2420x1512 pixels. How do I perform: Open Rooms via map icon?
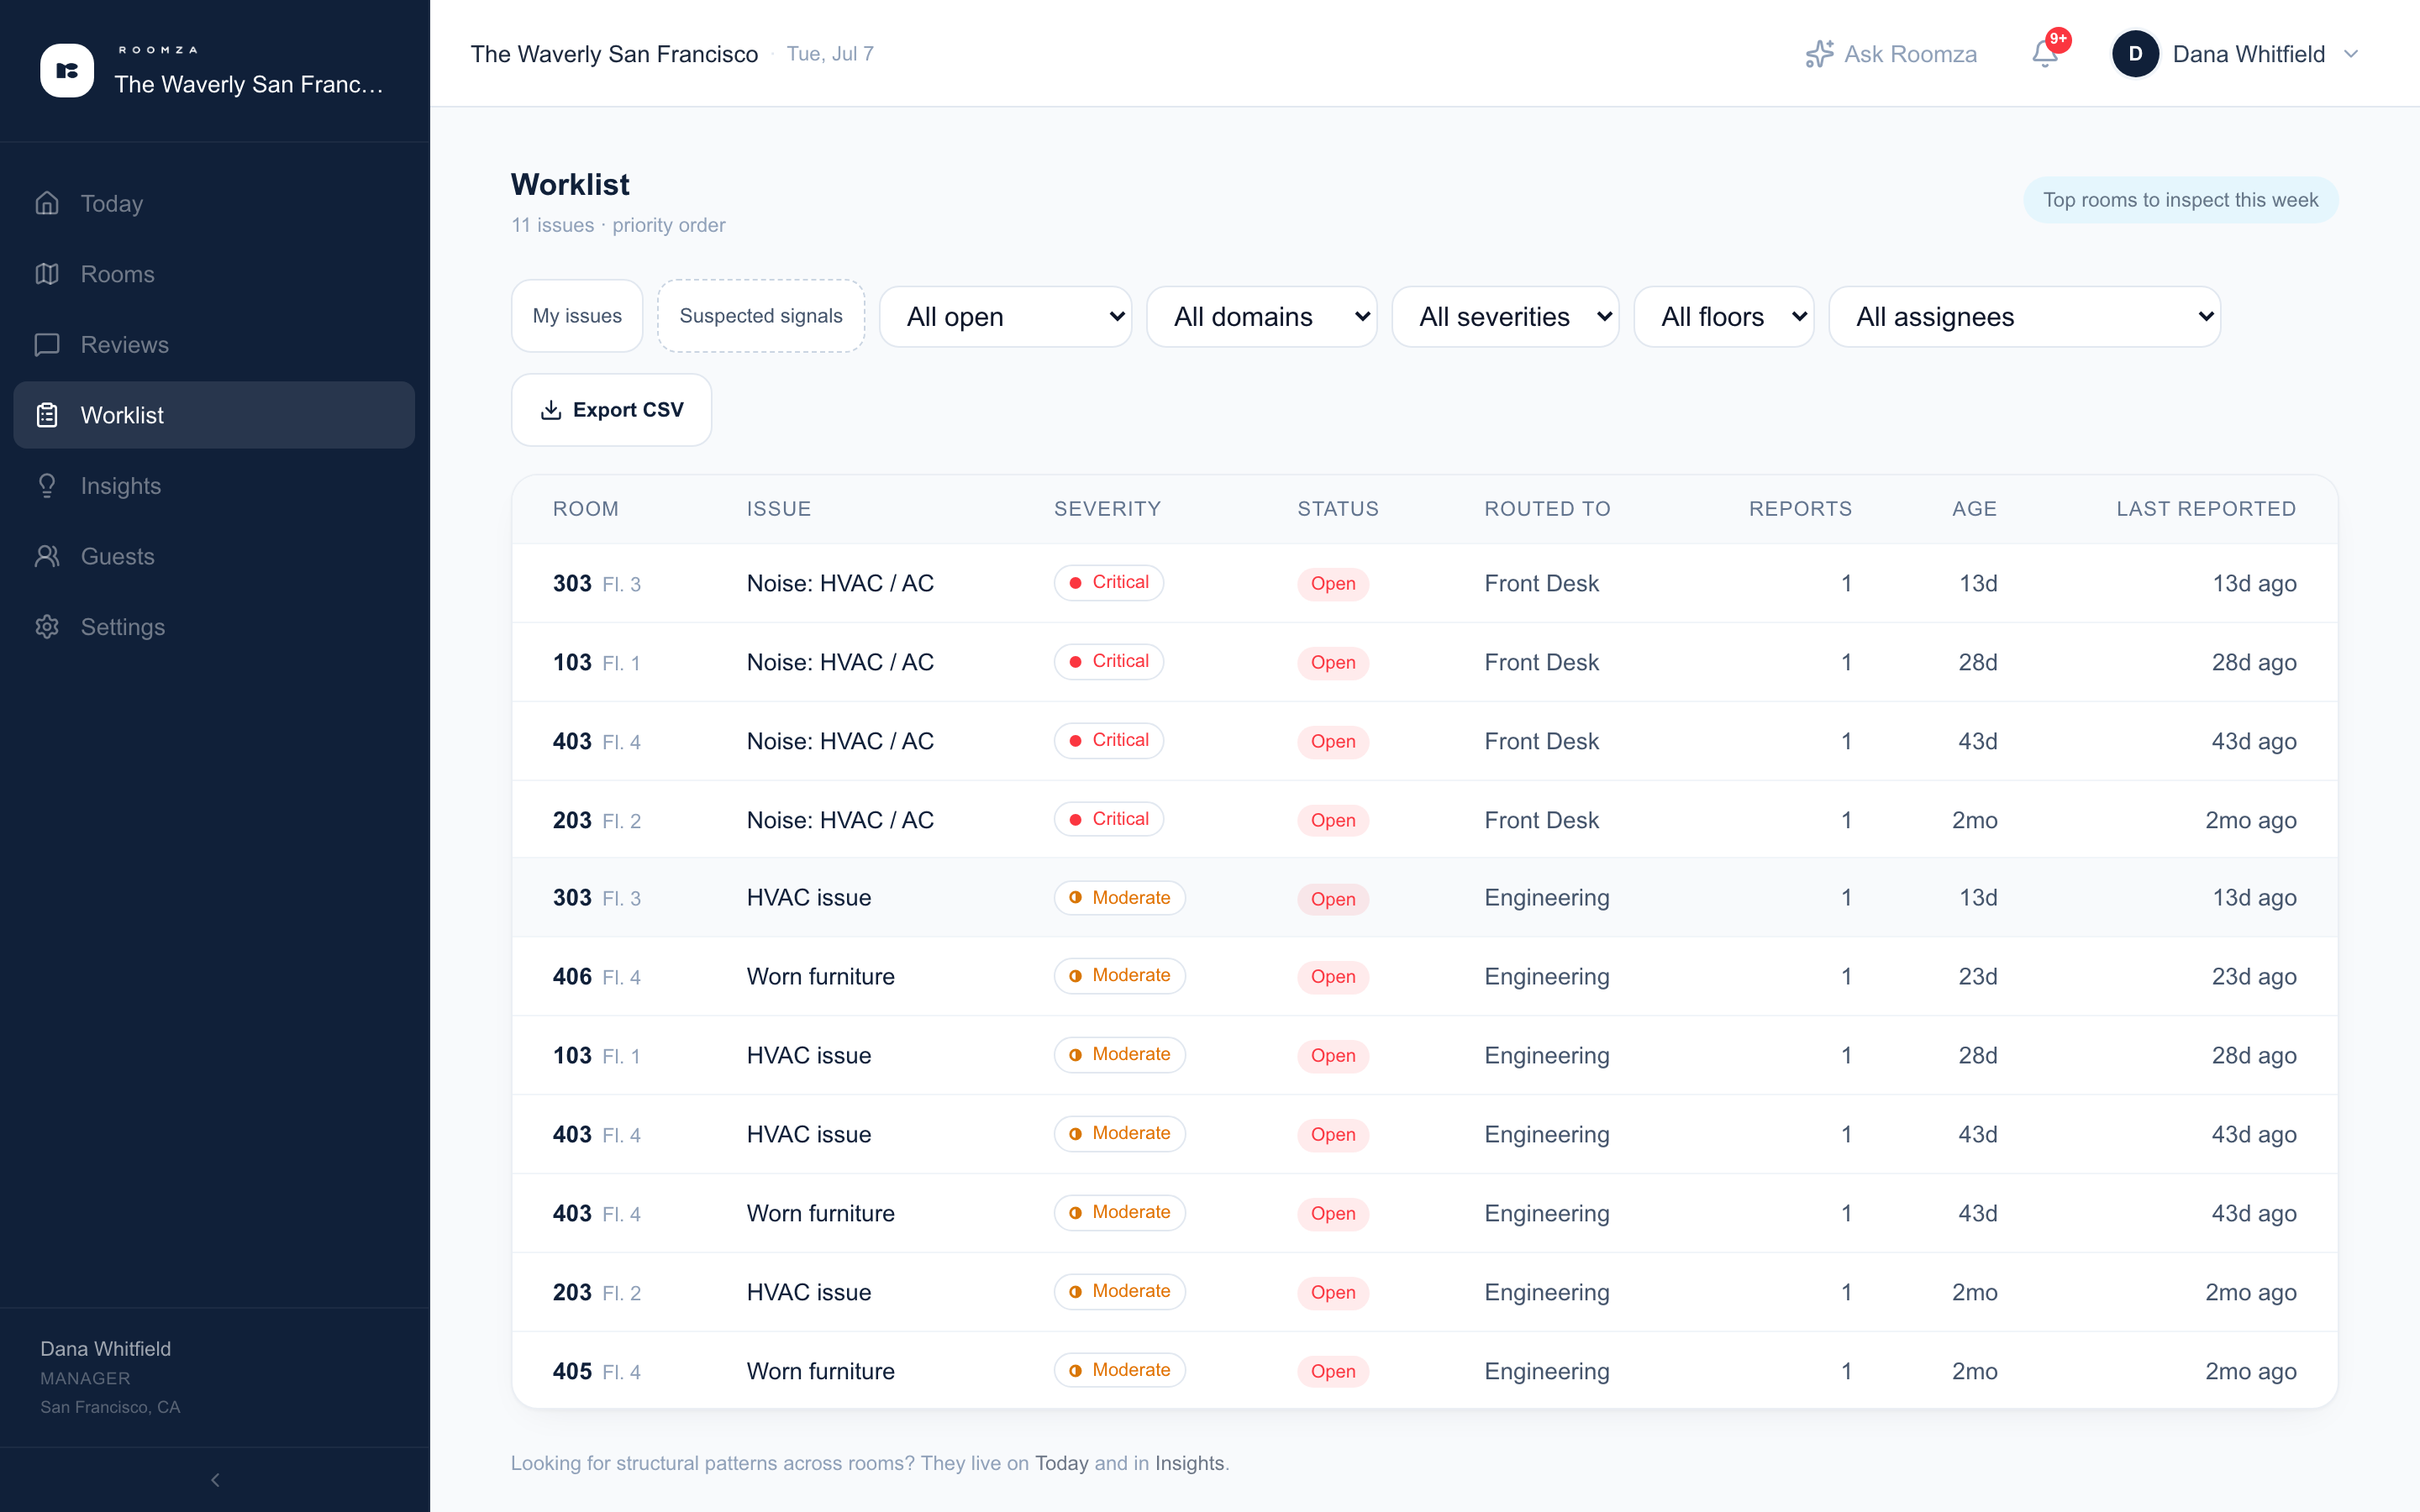pos(47,274)
